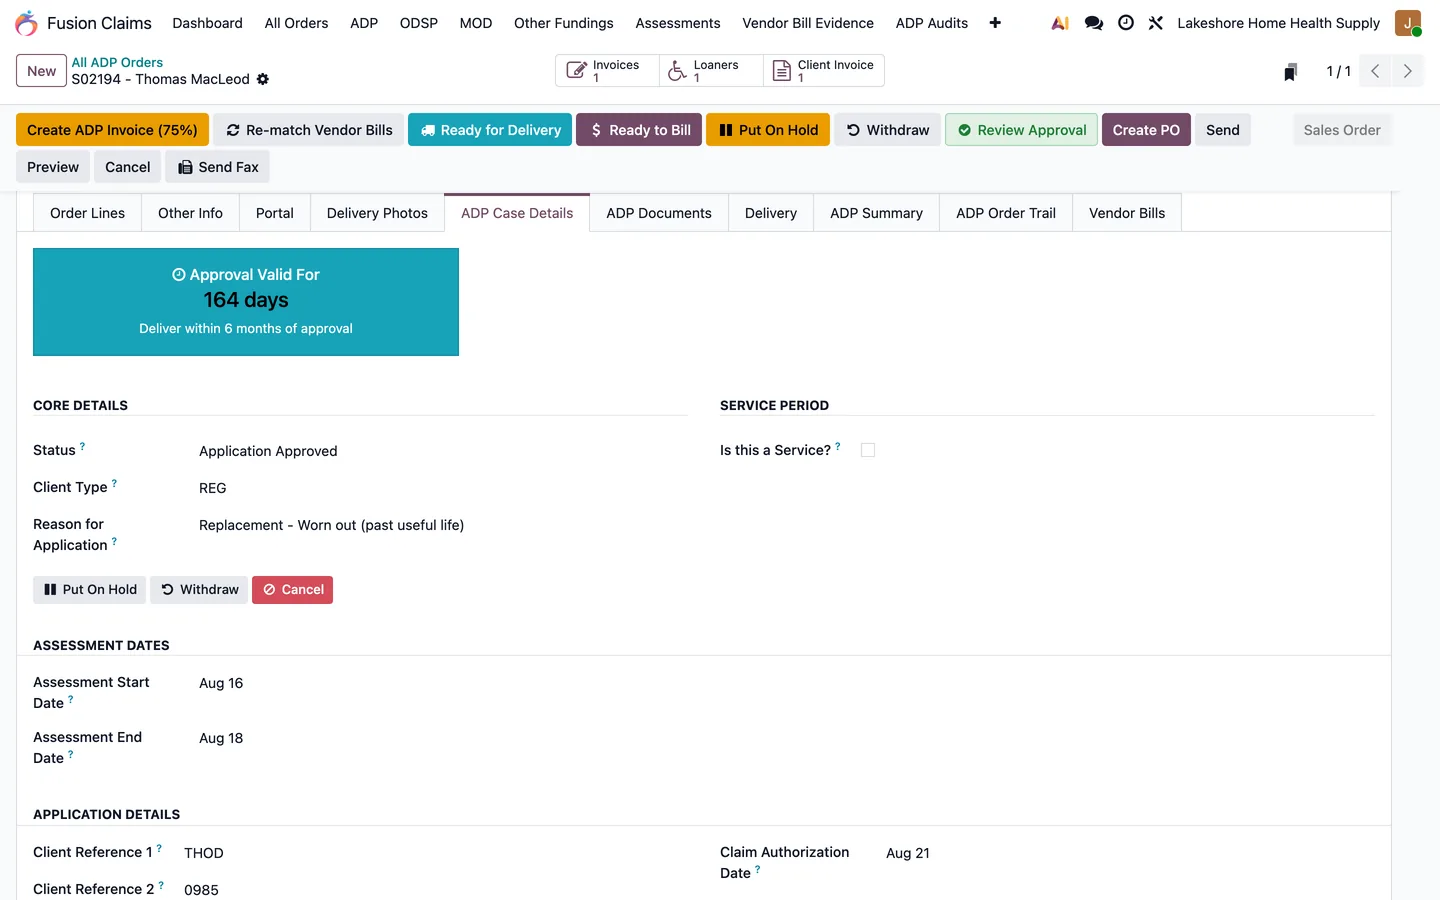Click the orange Put On Hold button
Screen dimensions: 1440x900
[x=768, y=130]
